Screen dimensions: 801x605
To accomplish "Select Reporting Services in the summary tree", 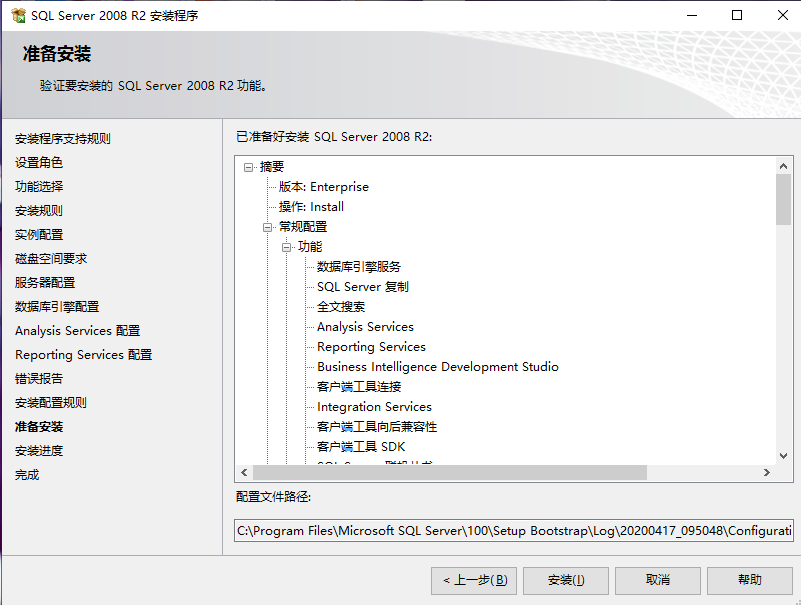I will [371, 346].
